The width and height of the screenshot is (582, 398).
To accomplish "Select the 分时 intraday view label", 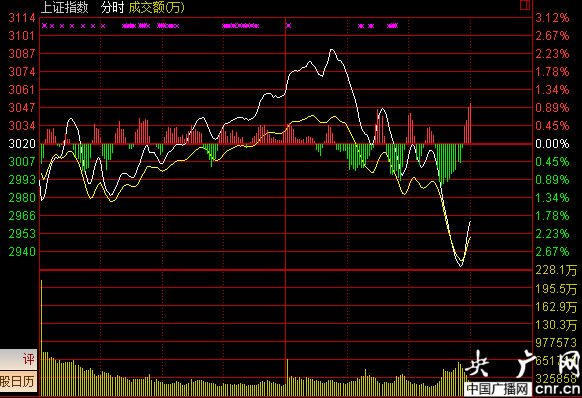I will click(x=112, y=7).
